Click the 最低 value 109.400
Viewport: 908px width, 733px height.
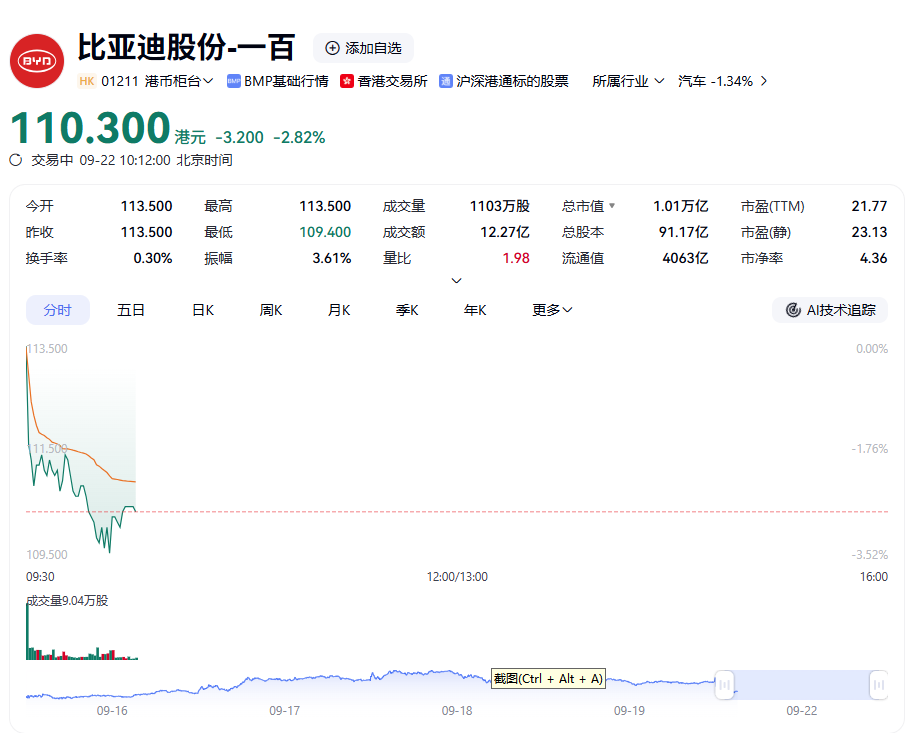point(325,232)
